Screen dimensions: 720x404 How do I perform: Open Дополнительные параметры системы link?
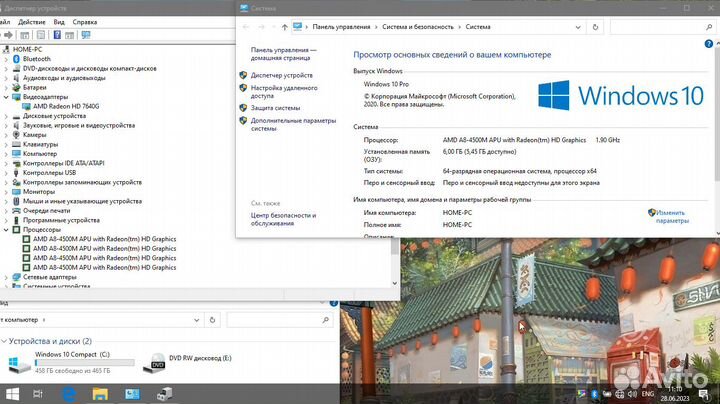293,124
